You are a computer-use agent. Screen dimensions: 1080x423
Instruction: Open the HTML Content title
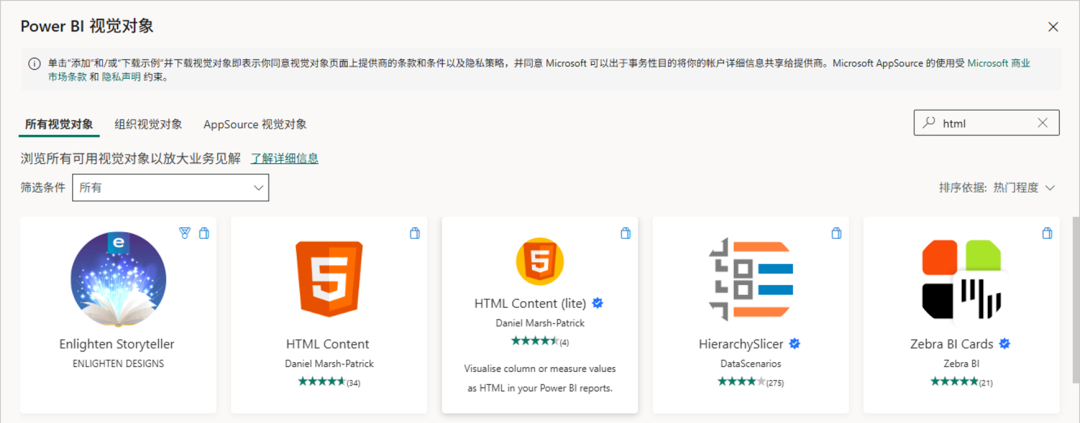328,344
